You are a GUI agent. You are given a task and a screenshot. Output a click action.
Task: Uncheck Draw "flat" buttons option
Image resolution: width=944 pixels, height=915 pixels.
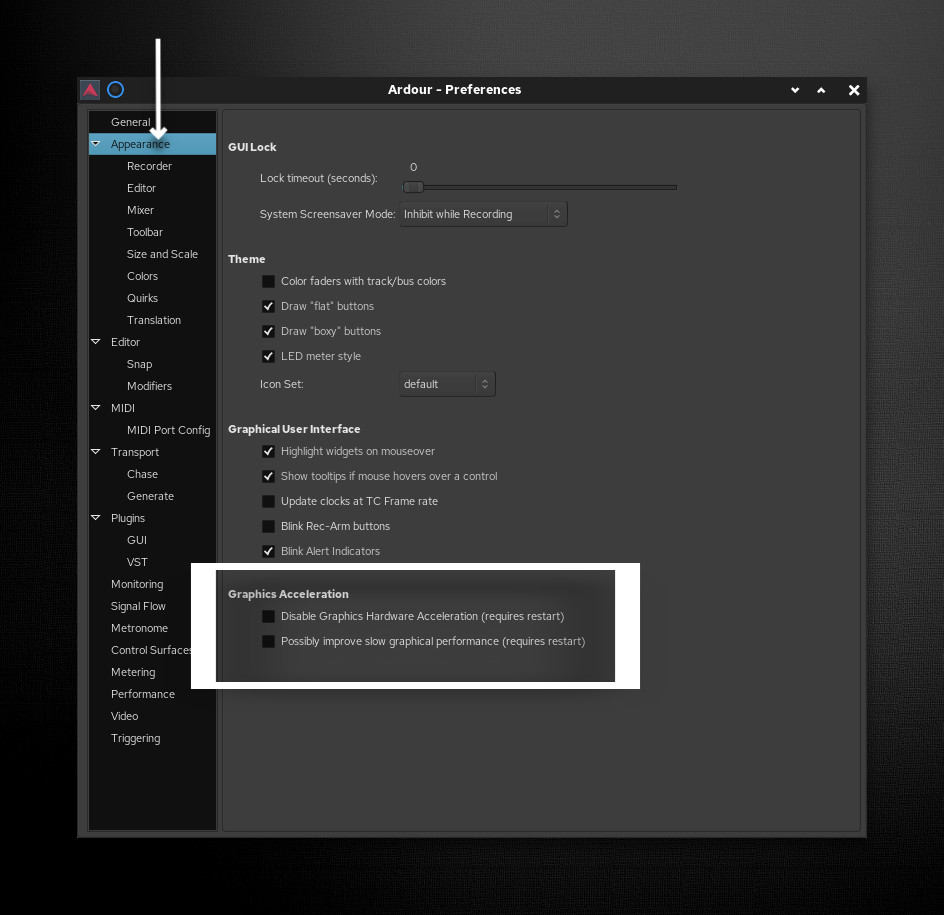tap(268, 307)
